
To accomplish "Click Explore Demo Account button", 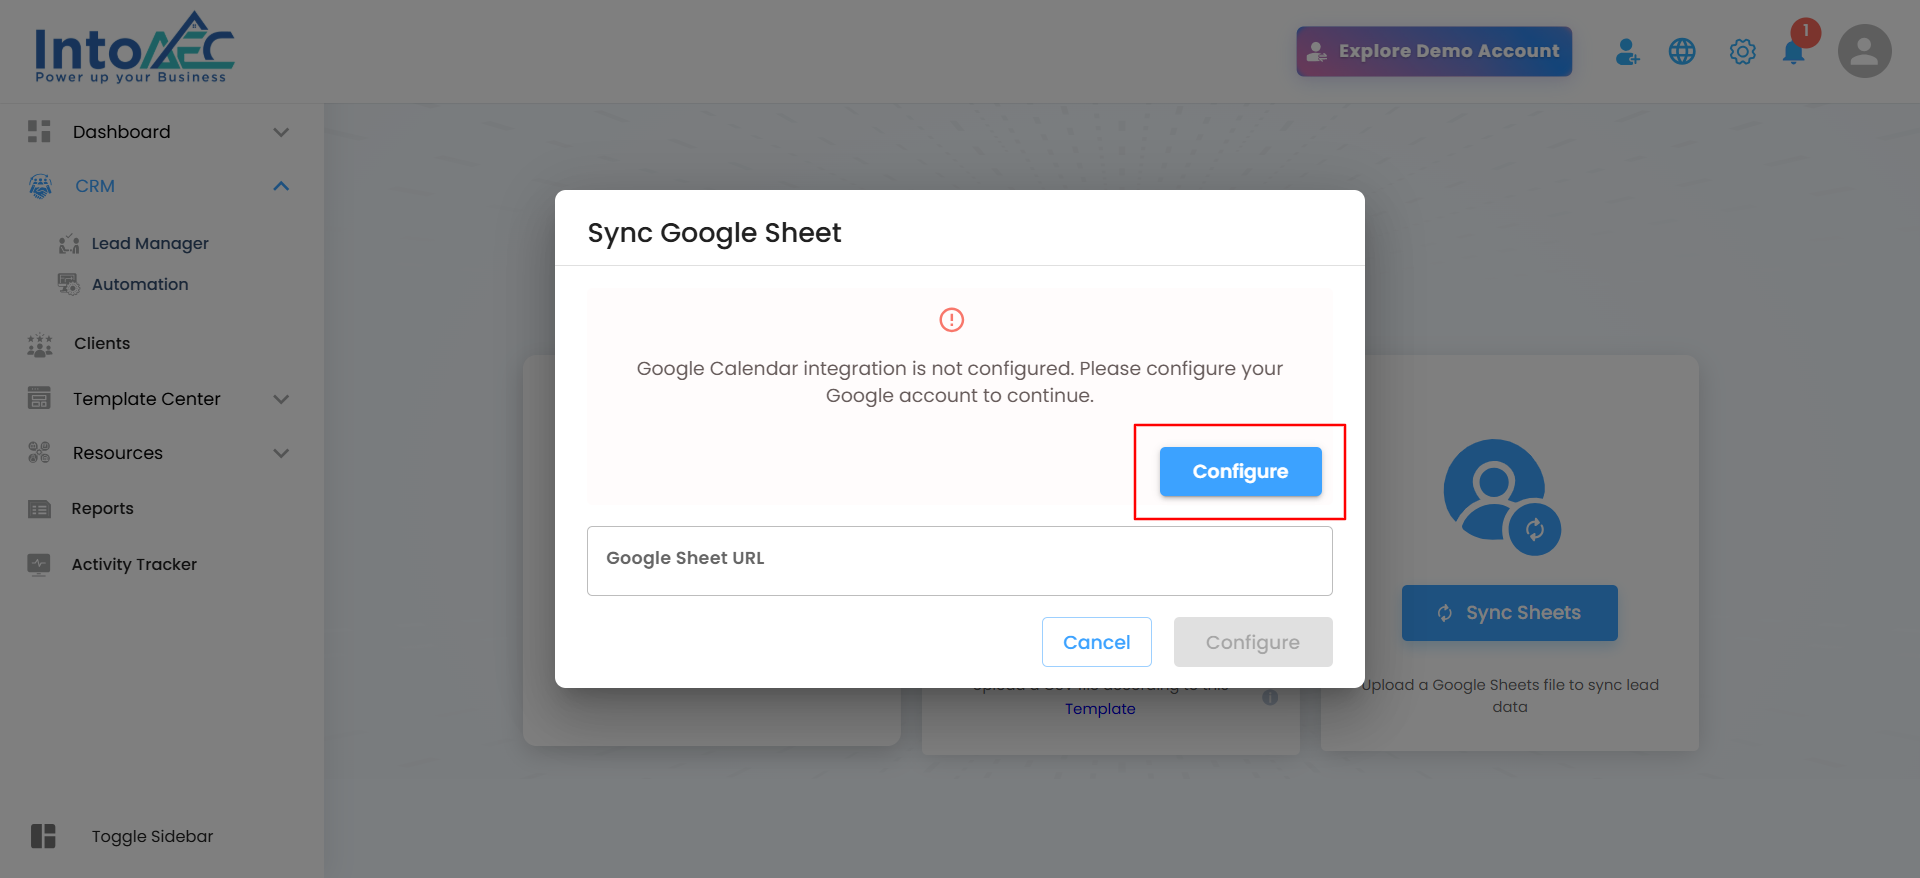I will click(1434, 52).
